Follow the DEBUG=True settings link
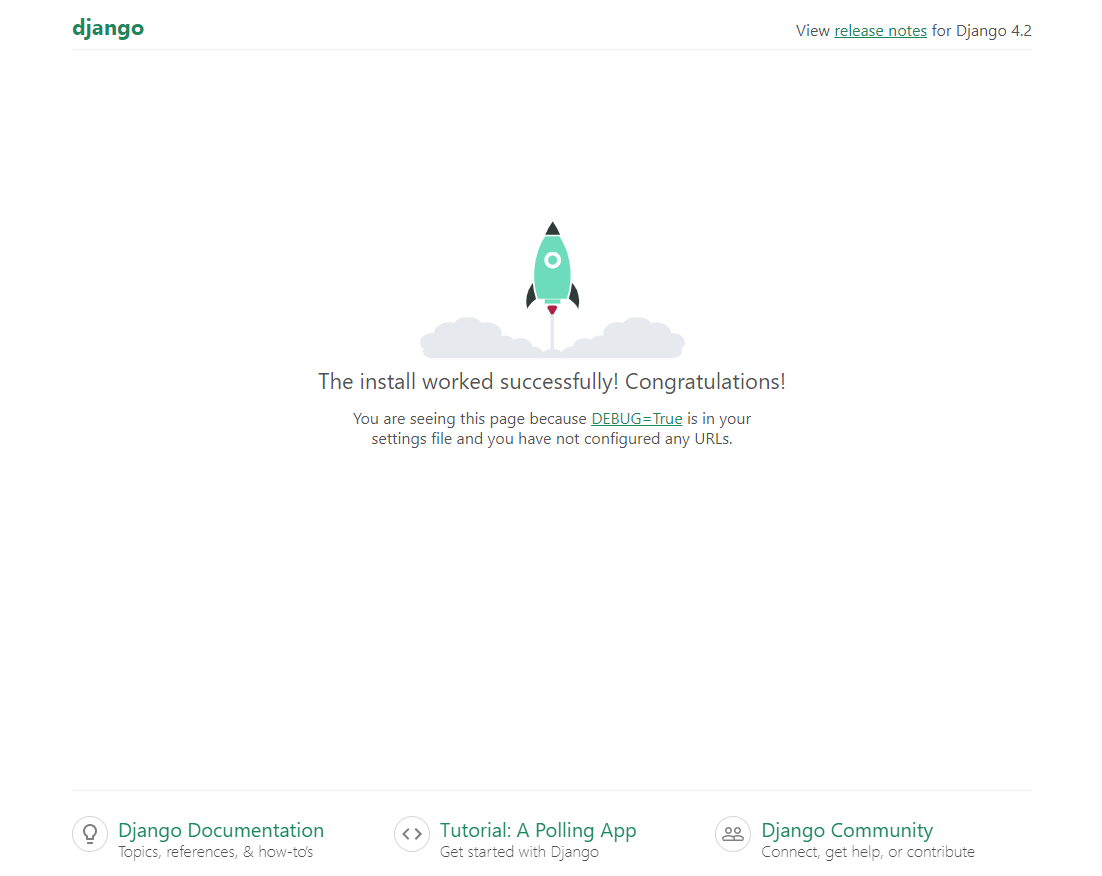 [x=637, y=418]
